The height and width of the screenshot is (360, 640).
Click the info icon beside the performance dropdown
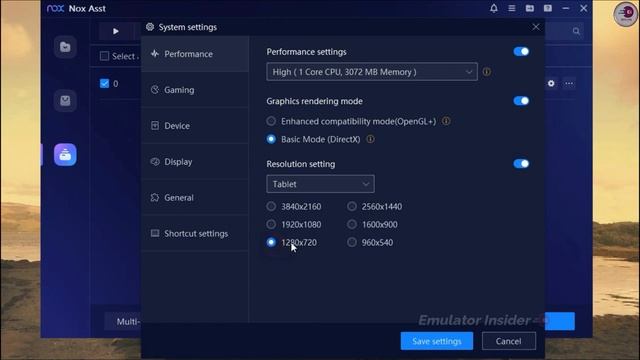(487, 72)
